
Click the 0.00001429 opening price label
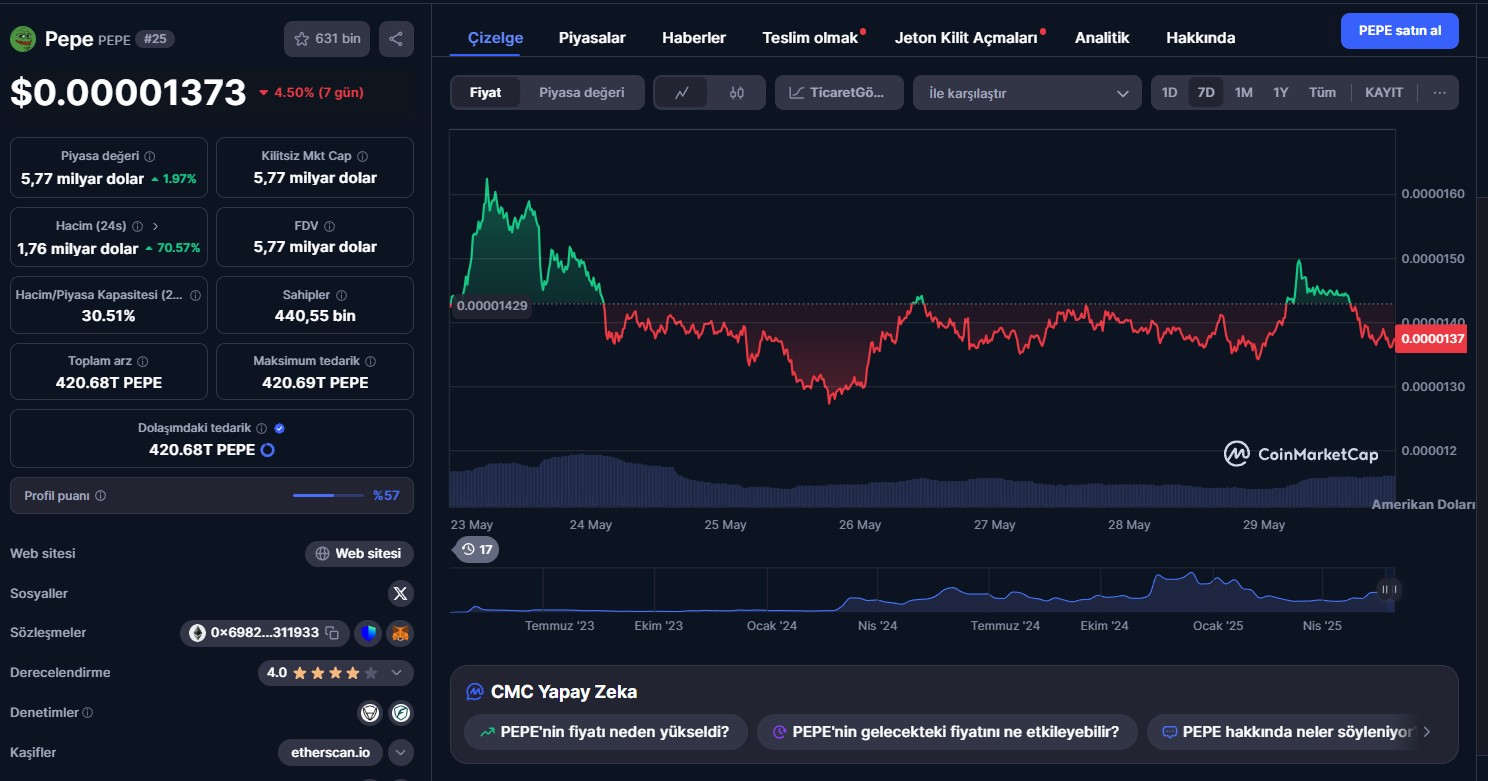coord(491,306)
